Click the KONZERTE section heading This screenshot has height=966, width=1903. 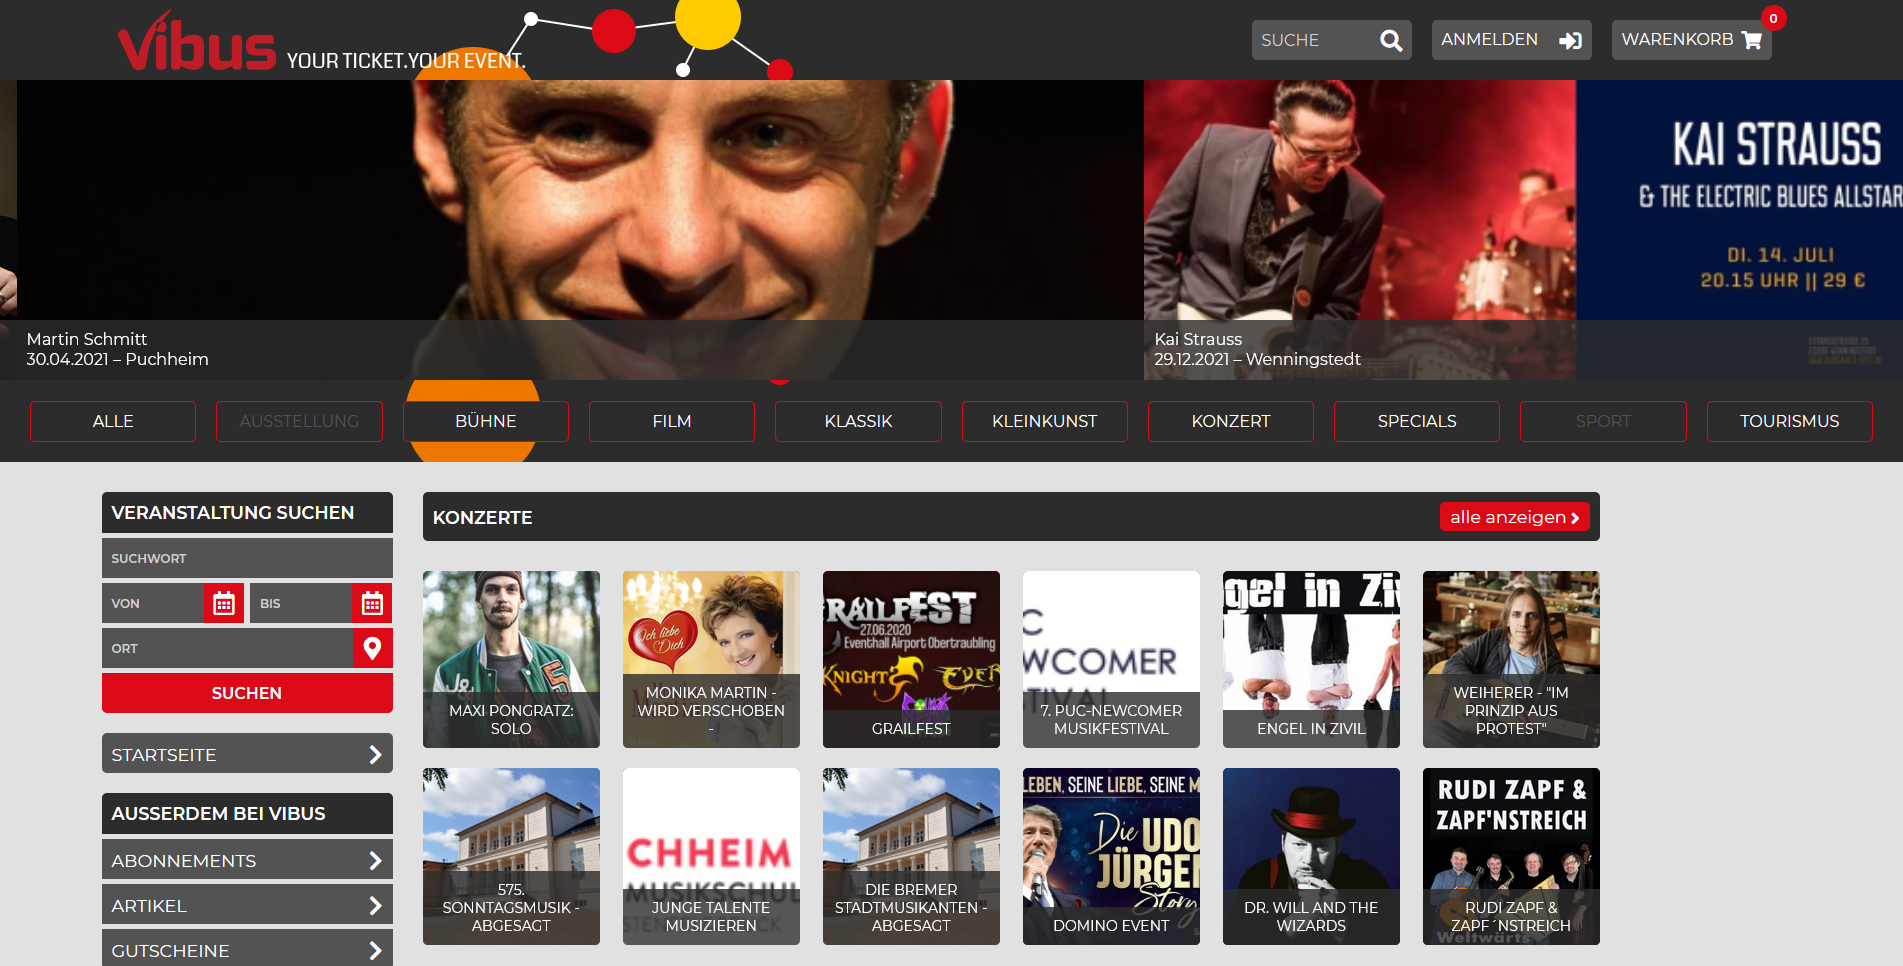[x=482, y=518]
